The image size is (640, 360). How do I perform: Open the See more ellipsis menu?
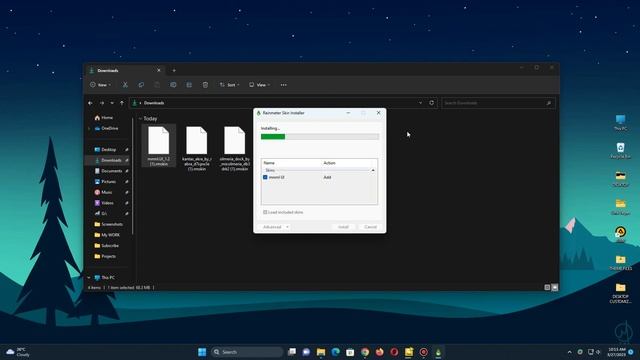click(x=284, y=85)
